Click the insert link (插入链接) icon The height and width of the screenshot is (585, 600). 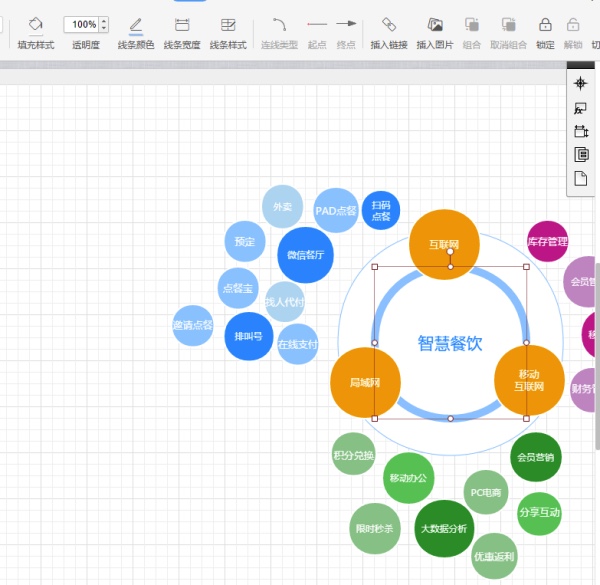point(389,24)
